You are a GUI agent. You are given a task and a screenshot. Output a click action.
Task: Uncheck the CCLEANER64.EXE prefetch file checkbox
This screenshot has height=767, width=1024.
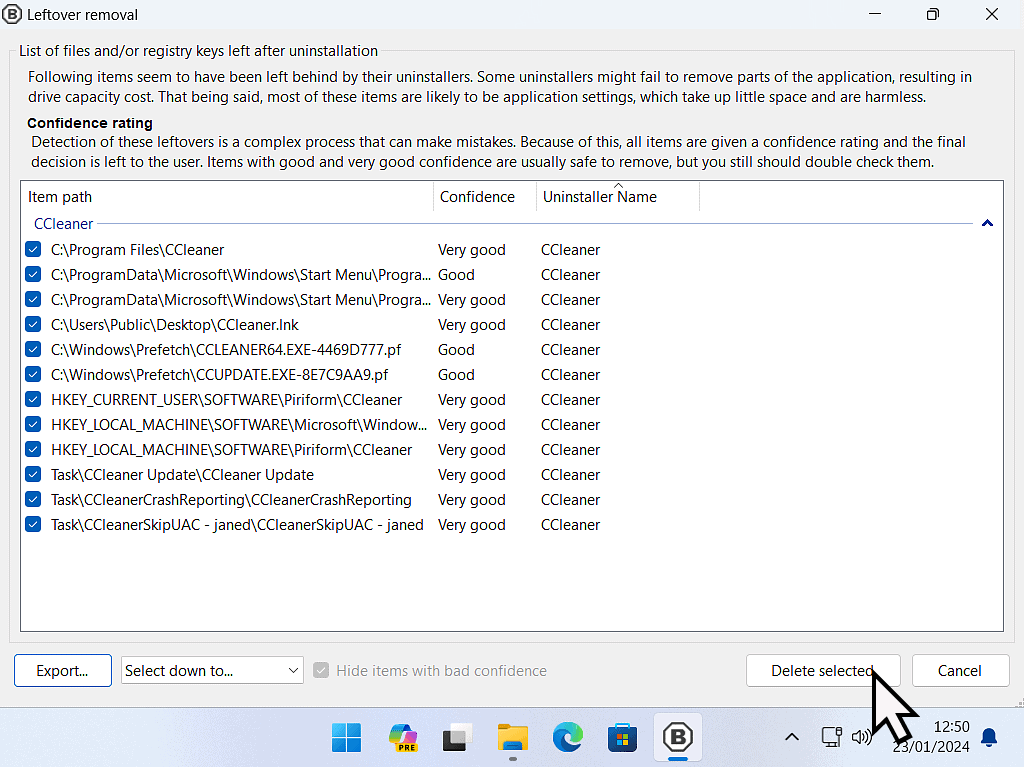(x=33, y=350)
